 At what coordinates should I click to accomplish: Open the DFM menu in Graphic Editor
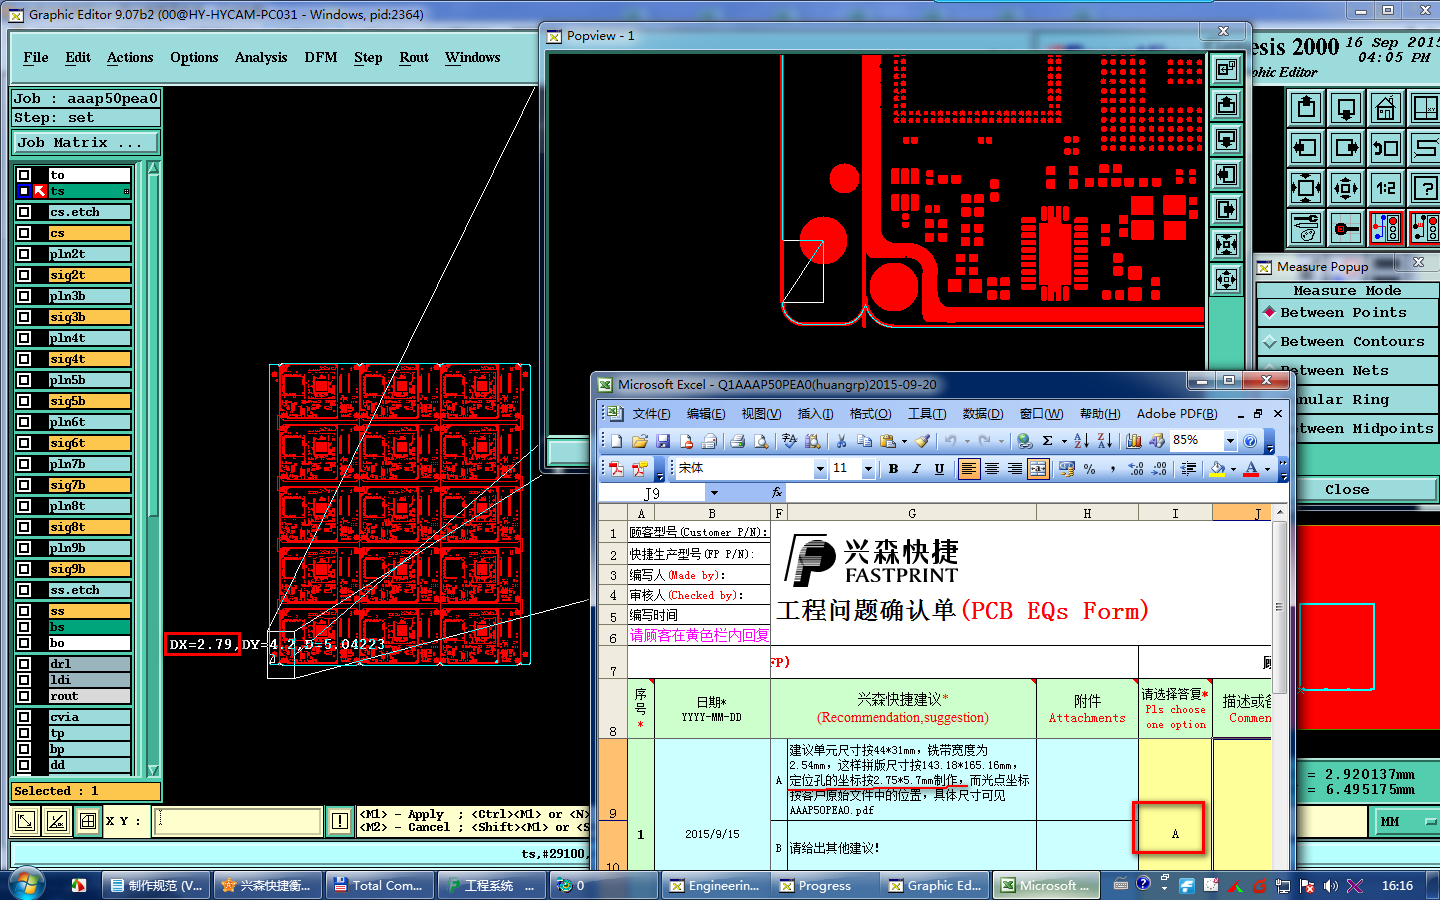pyautogui.click(x=321, y=57)
